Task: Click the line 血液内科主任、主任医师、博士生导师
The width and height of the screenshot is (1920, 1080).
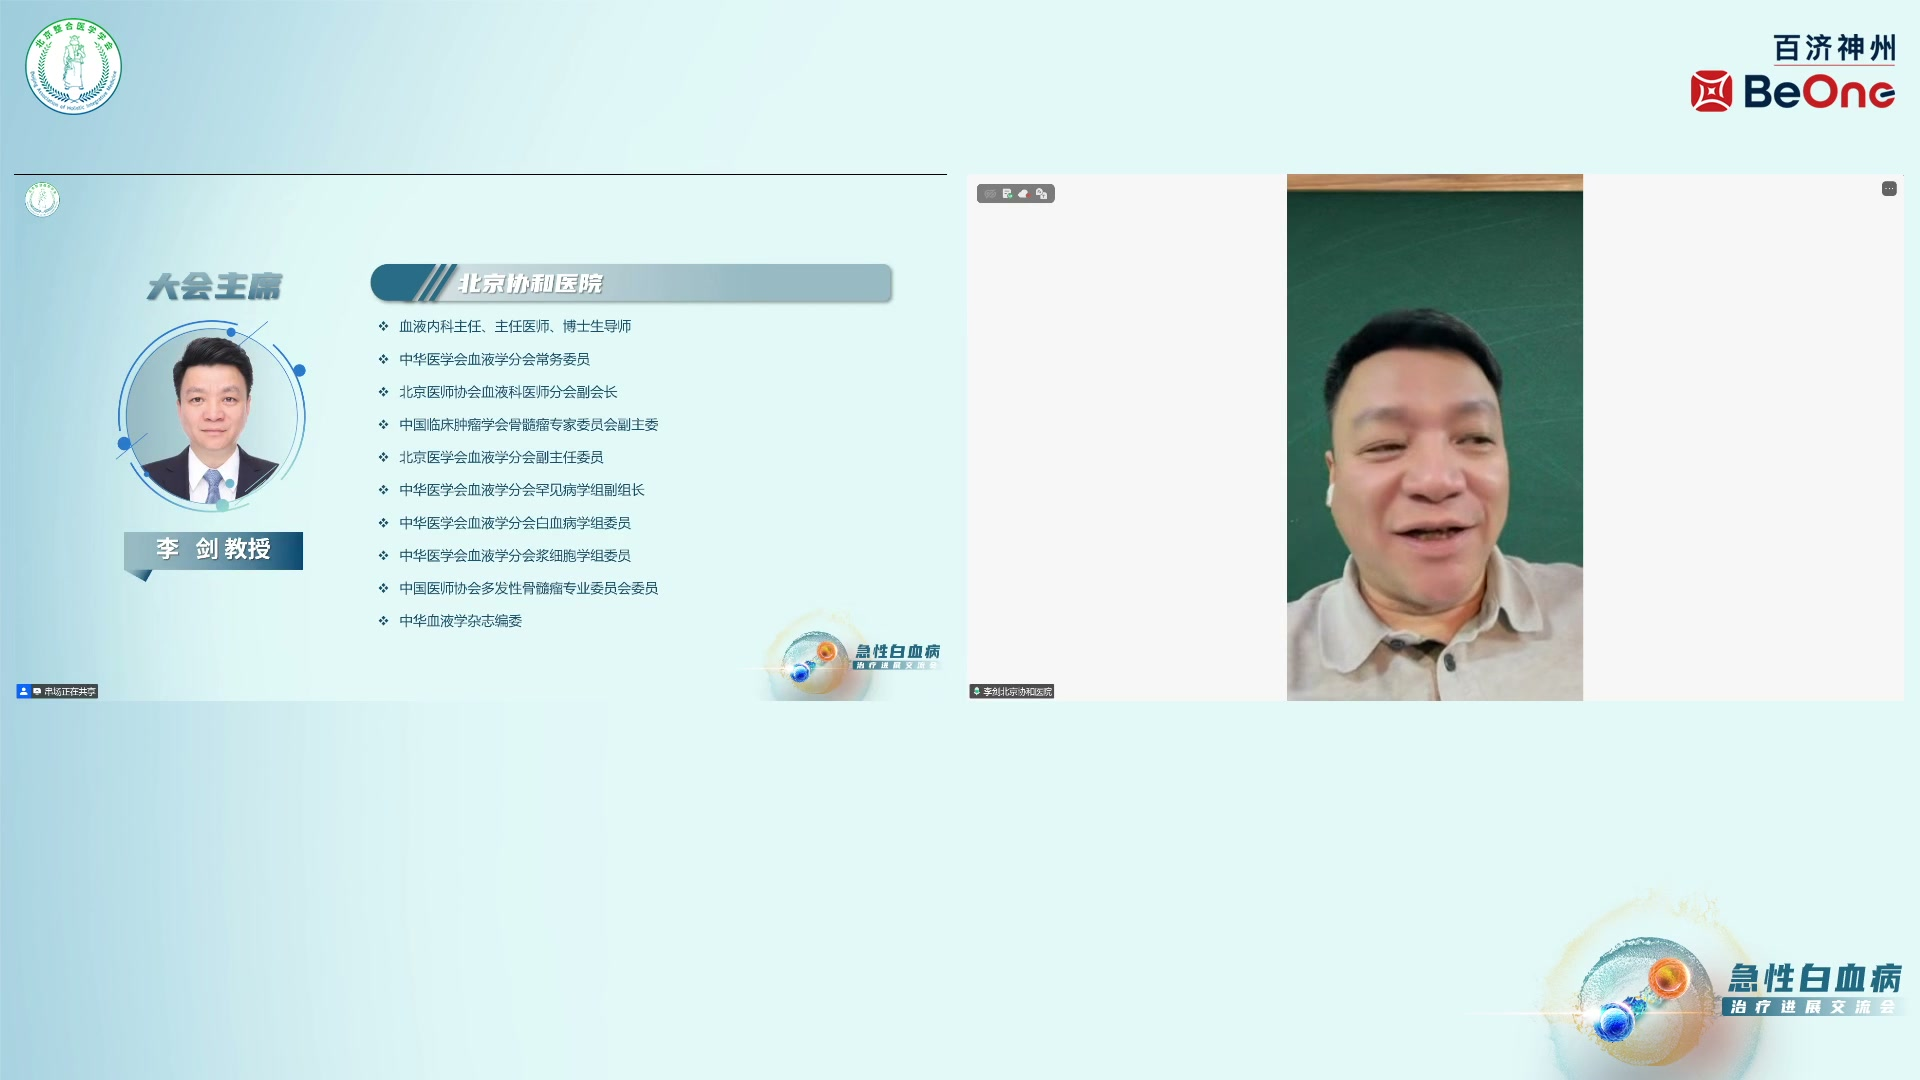Action: click(x=515, y=326)
